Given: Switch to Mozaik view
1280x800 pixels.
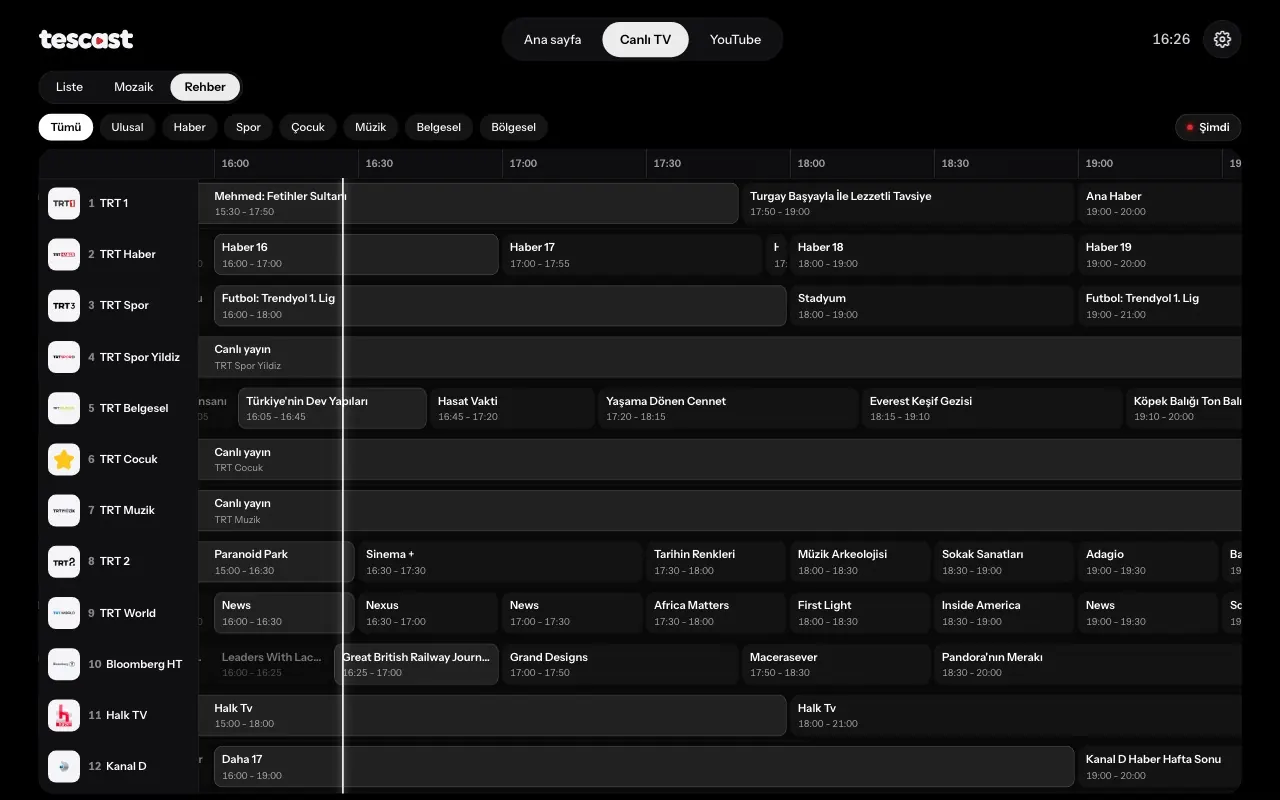Looking at the screenshot, I should (x=134, y=87).
